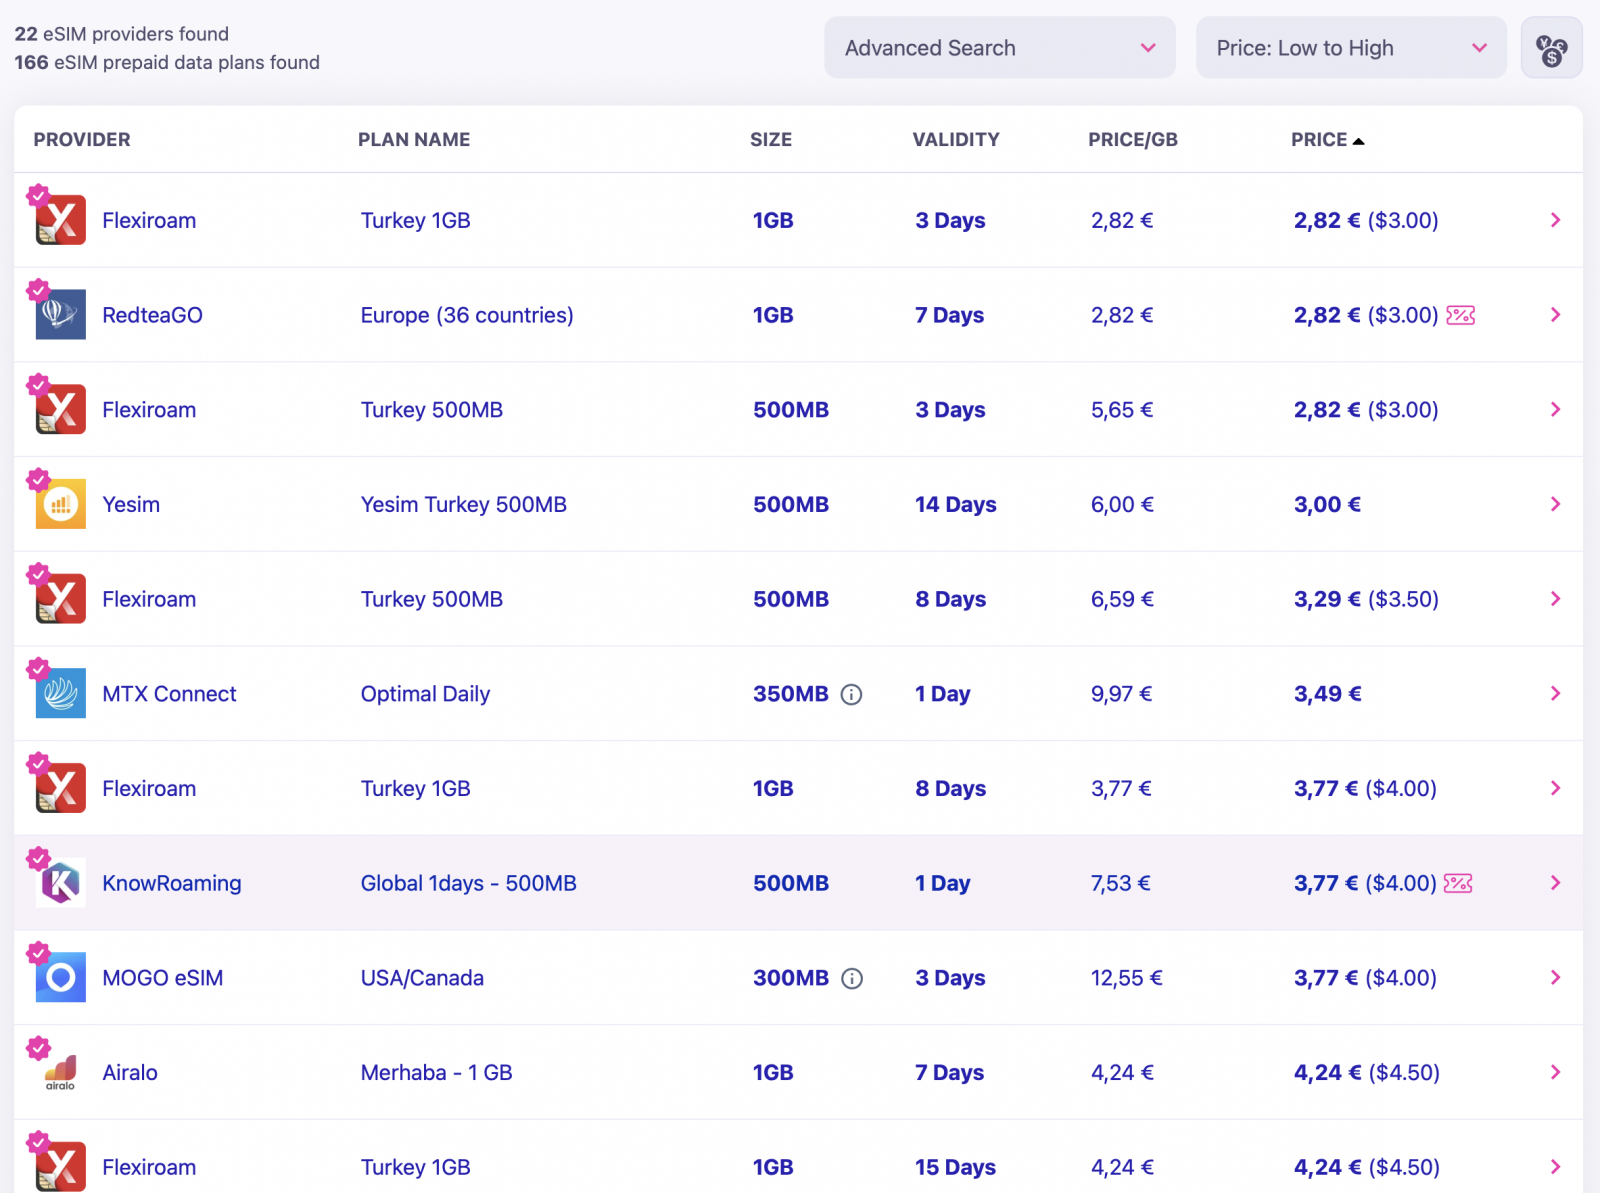Click coupon icon on RedteaGO price
The height and width of the screenshot is (1193, 1600).
(x=1460, y=316)
